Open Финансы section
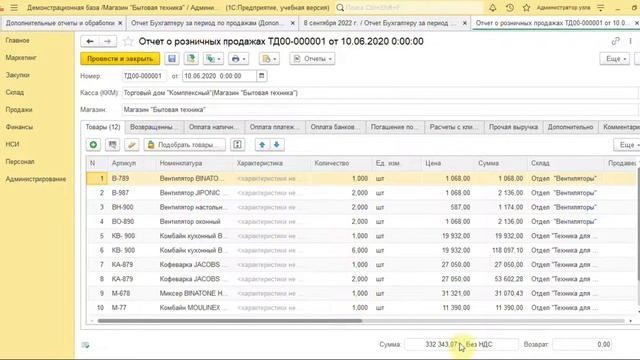 pos(19,127)
